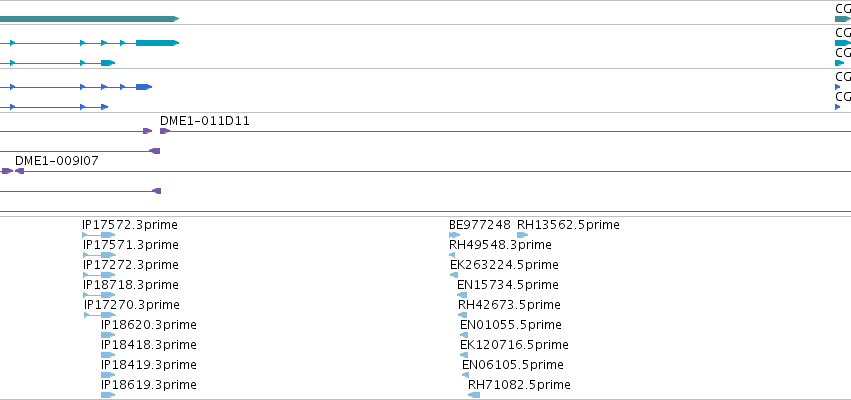Select the RH71082.5prime feature glyph
Viewport: 851px width, 400px height.
(x=474, y=395)
